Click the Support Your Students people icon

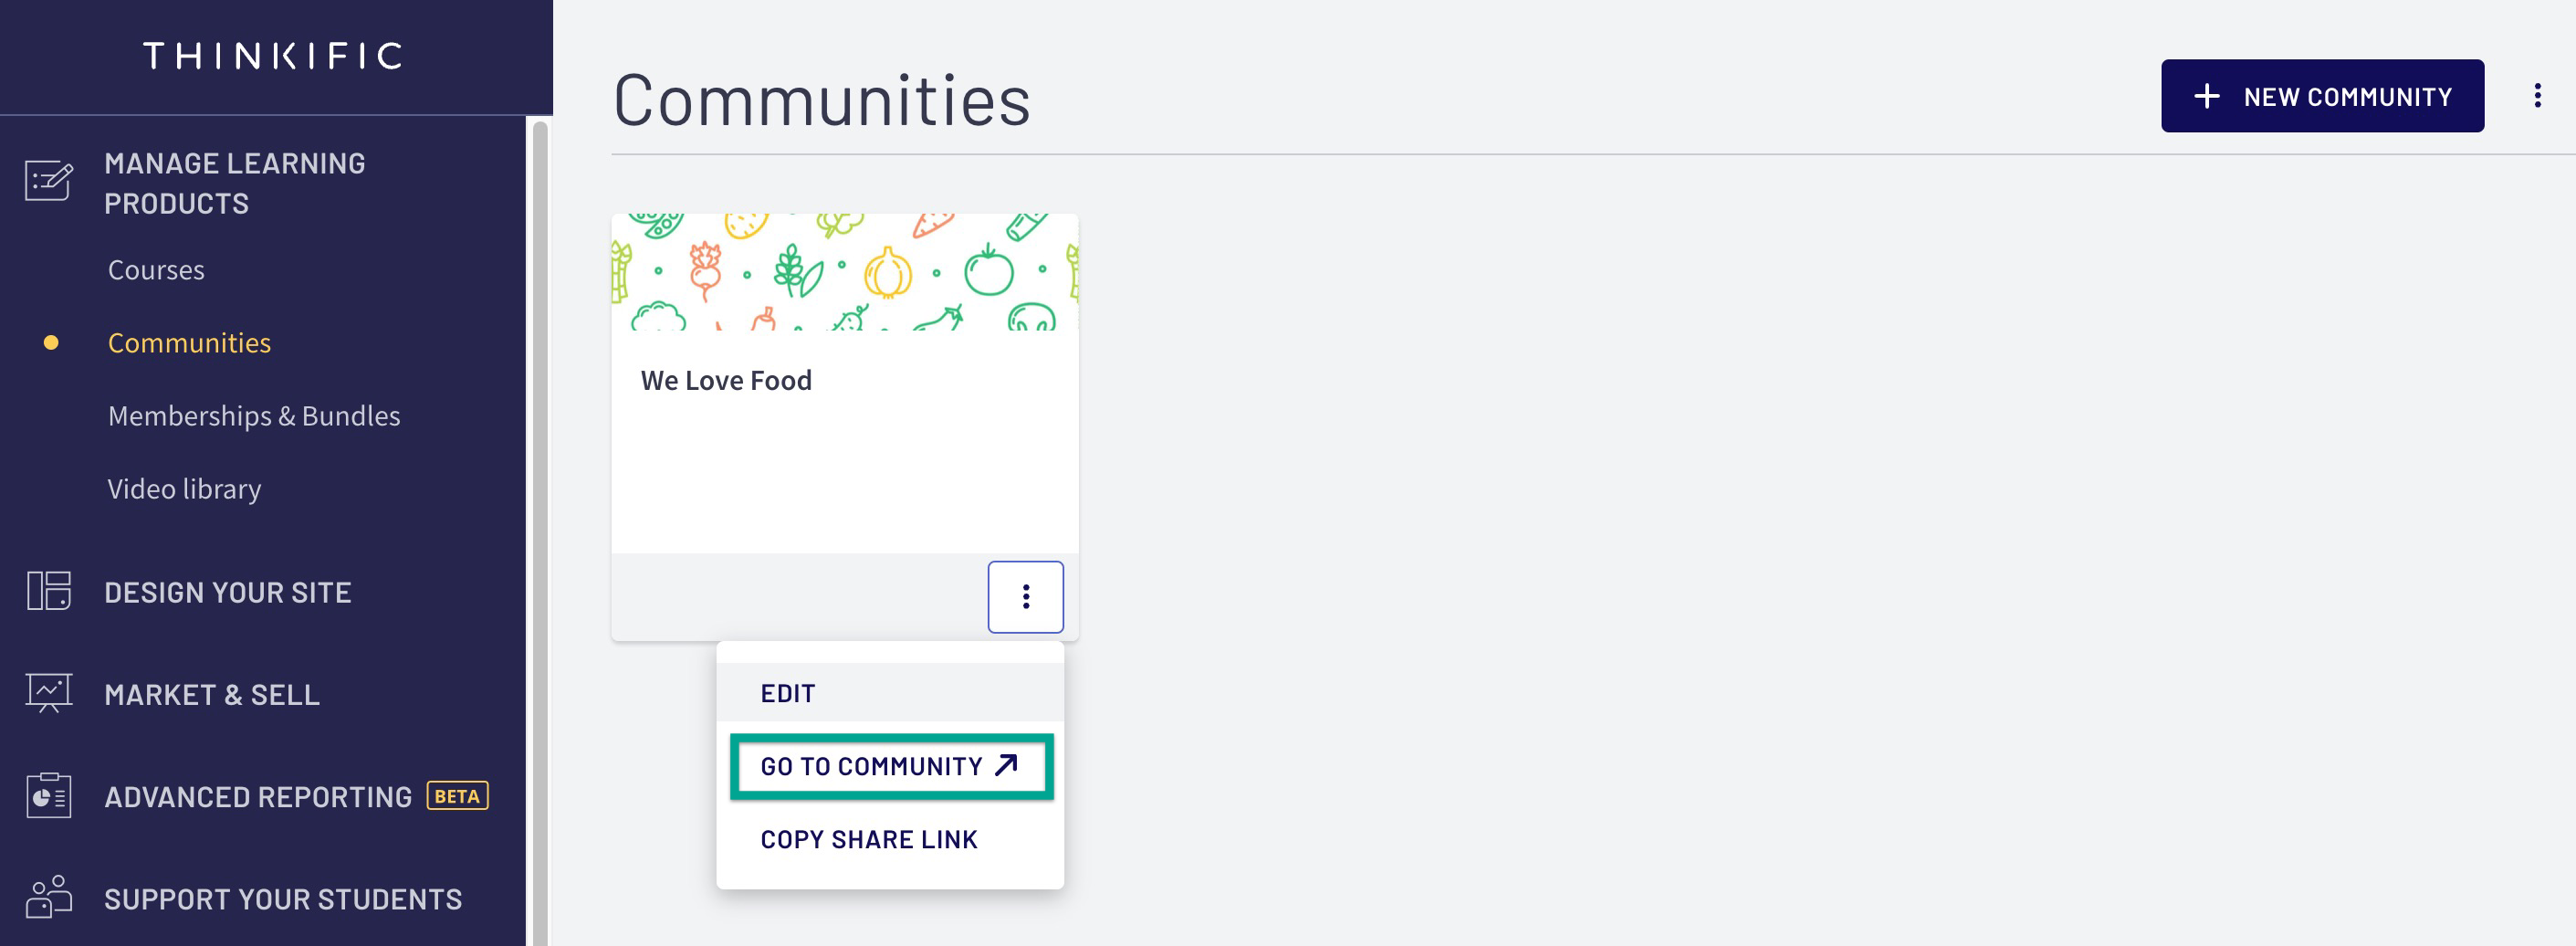pos(49,897)
